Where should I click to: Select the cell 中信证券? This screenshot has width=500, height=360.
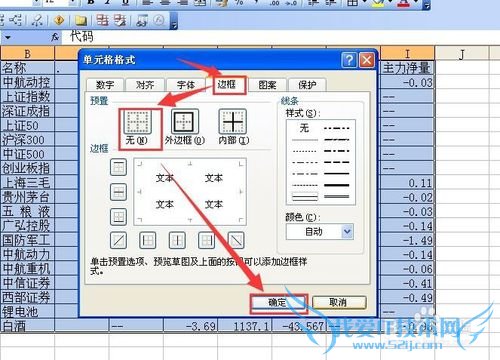tap(27, 283)
